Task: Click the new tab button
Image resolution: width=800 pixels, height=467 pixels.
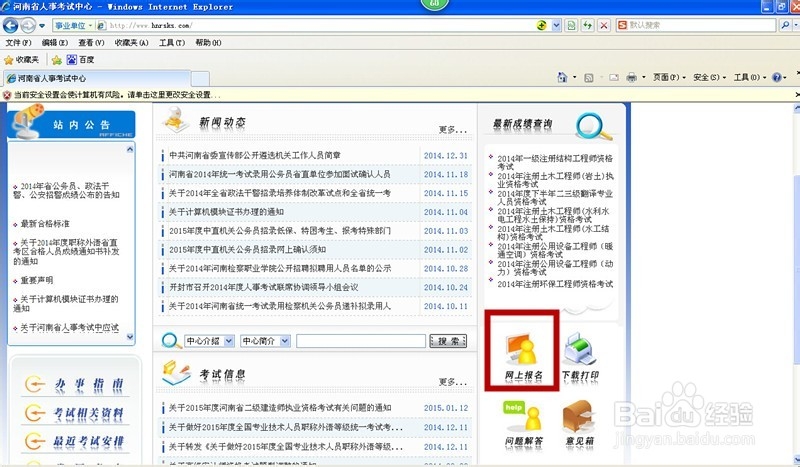Action: 200,79
